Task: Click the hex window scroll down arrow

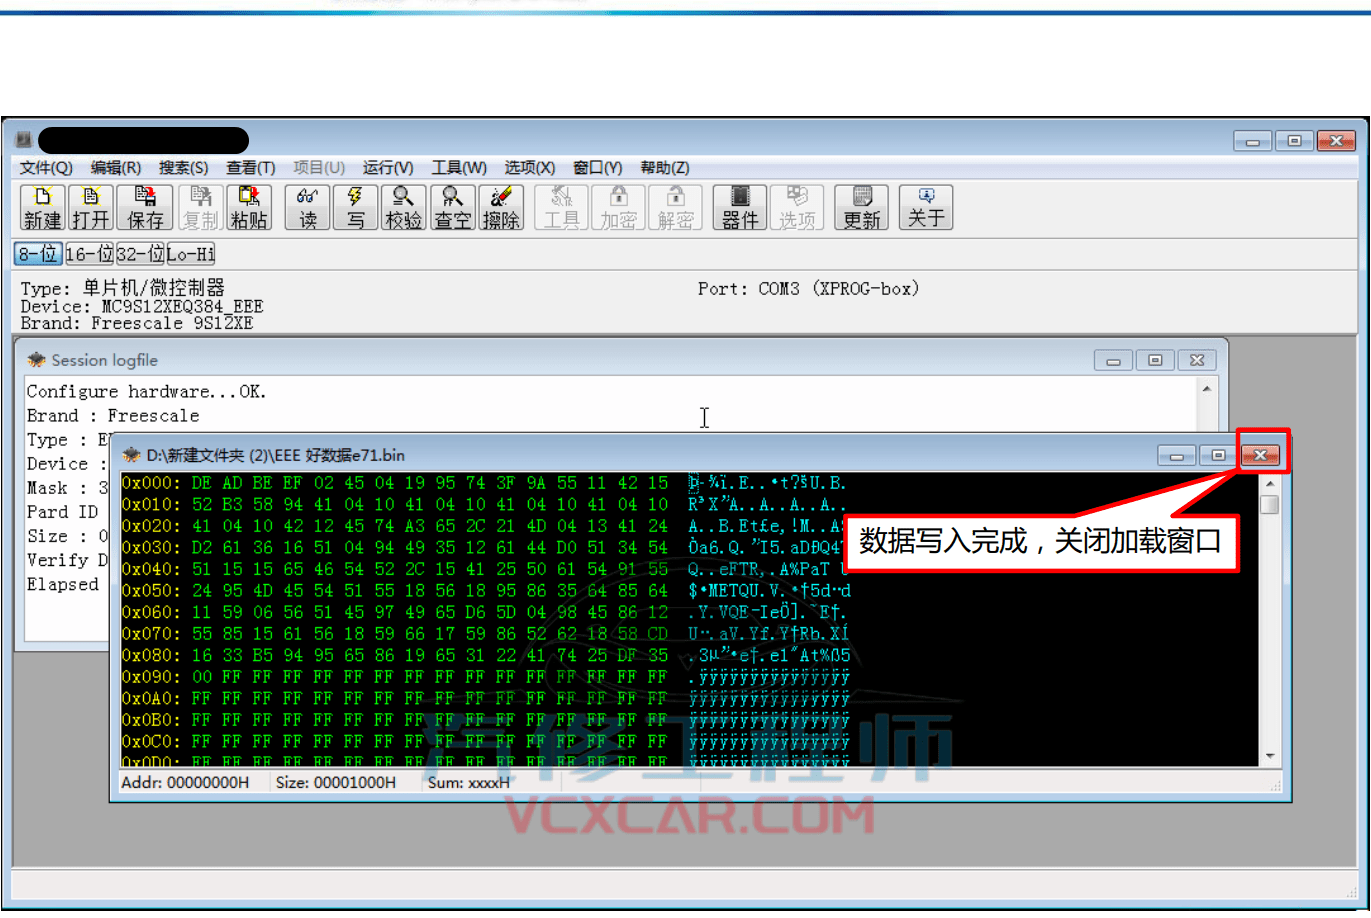Action: pos(1270,756)
